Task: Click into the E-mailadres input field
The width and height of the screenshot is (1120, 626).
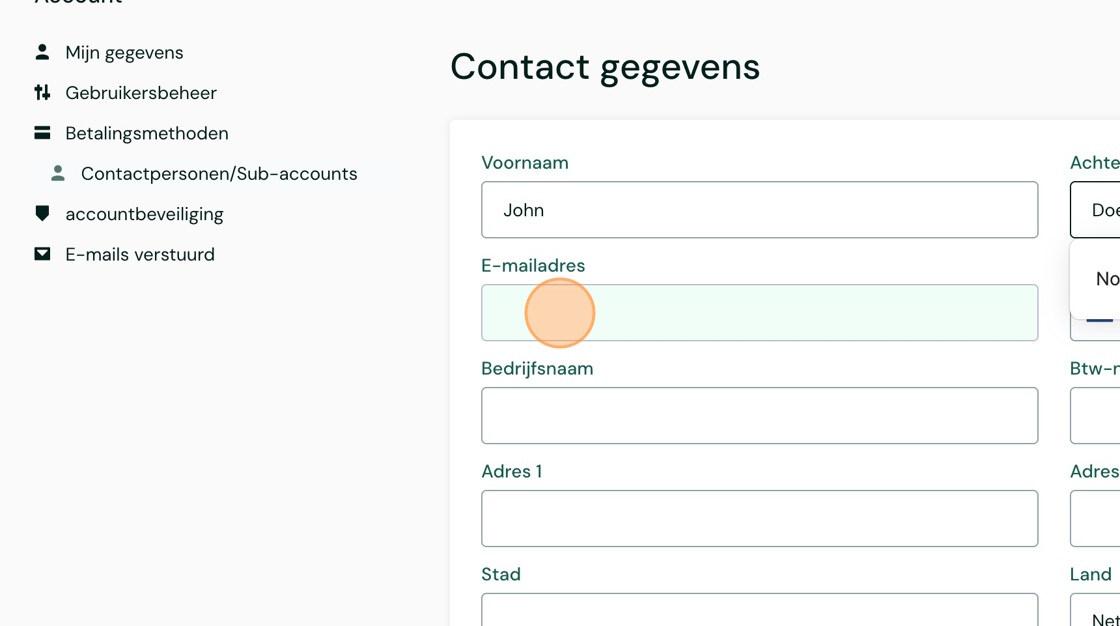Action: pos(759,313)
